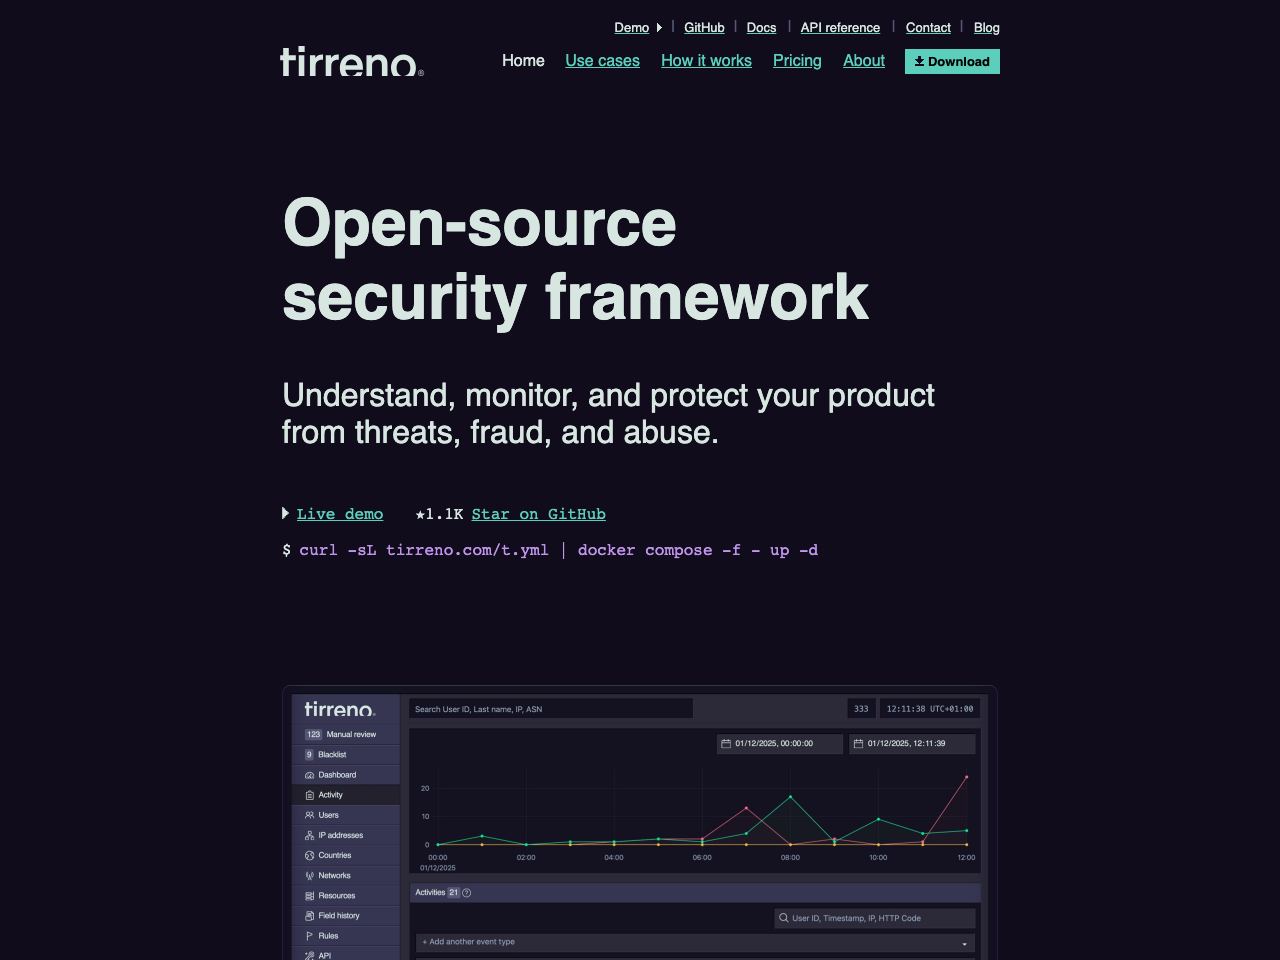This screenshot has width=1280, height=960.
Task: Click Star on GitHub
Action: click(538, 513)
